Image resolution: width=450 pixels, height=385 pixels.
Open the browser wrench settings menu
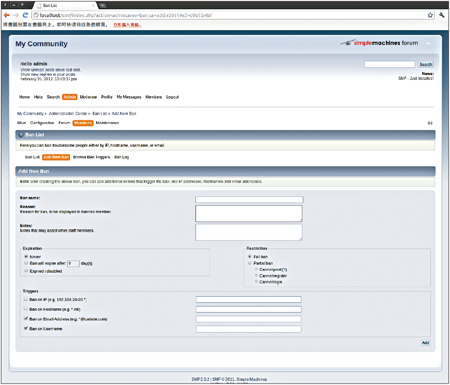[x=442, y=15]
